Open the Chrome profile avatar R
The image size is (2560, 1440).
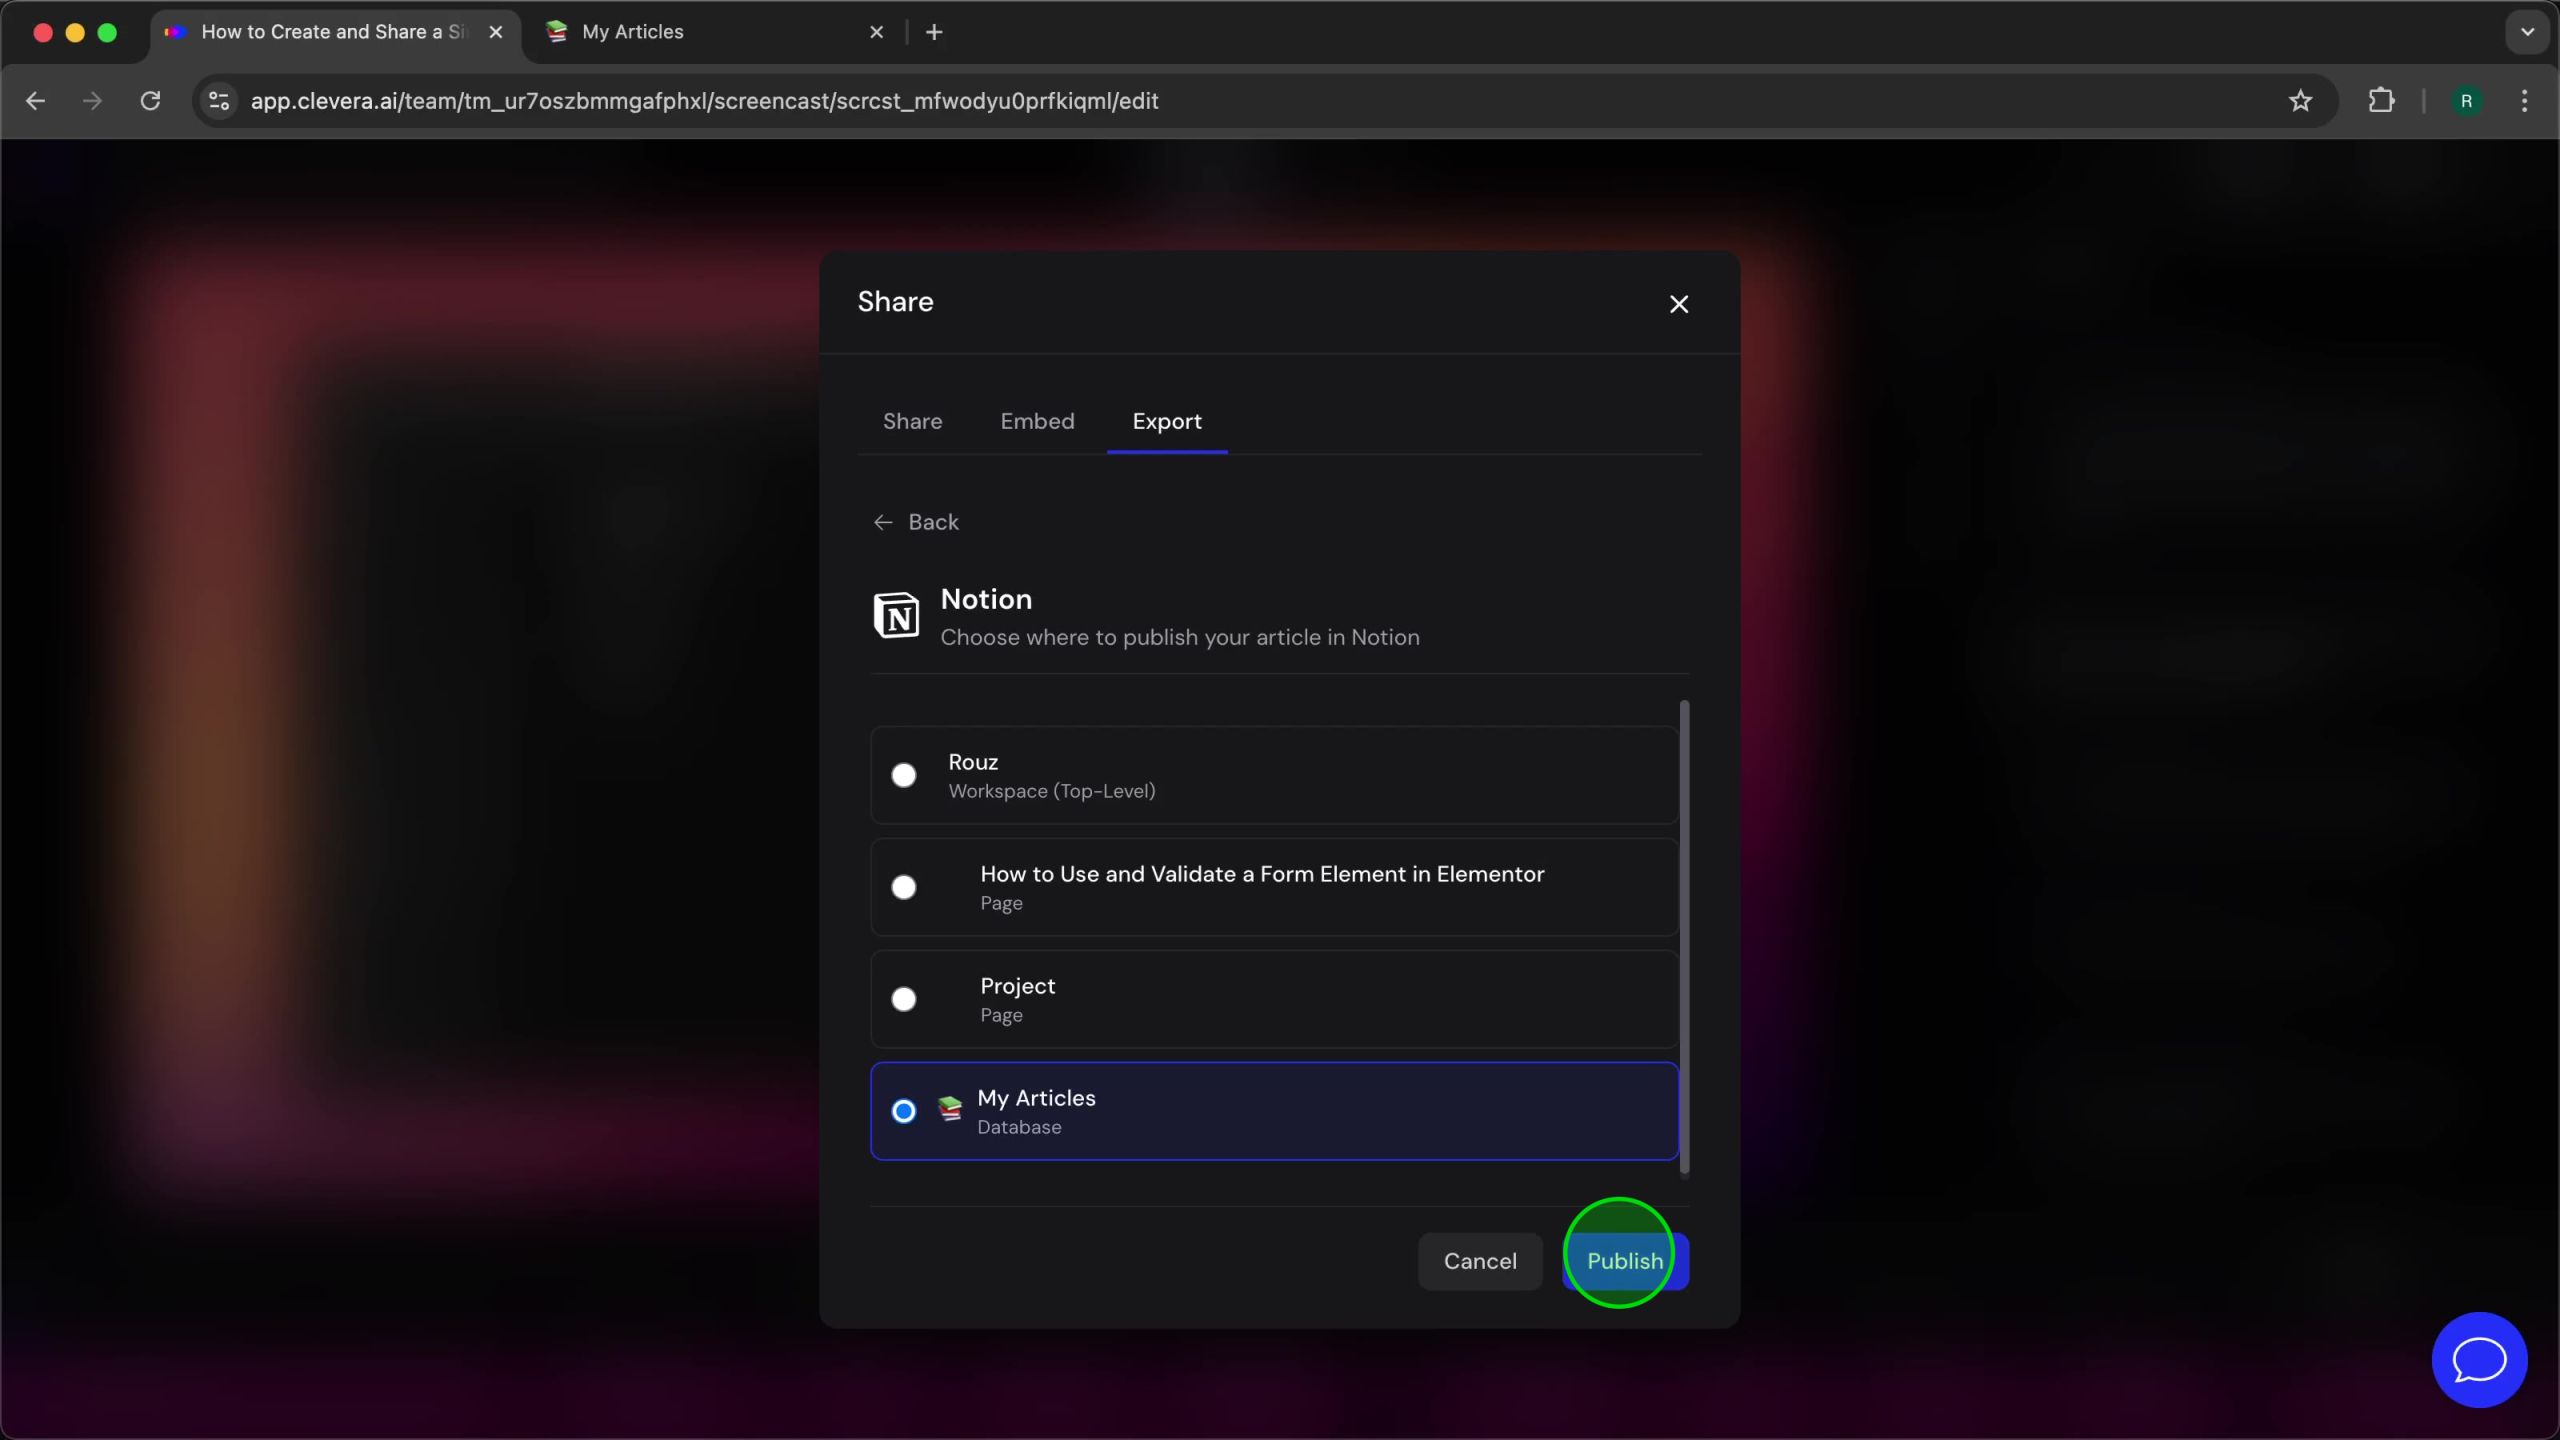2466,101
